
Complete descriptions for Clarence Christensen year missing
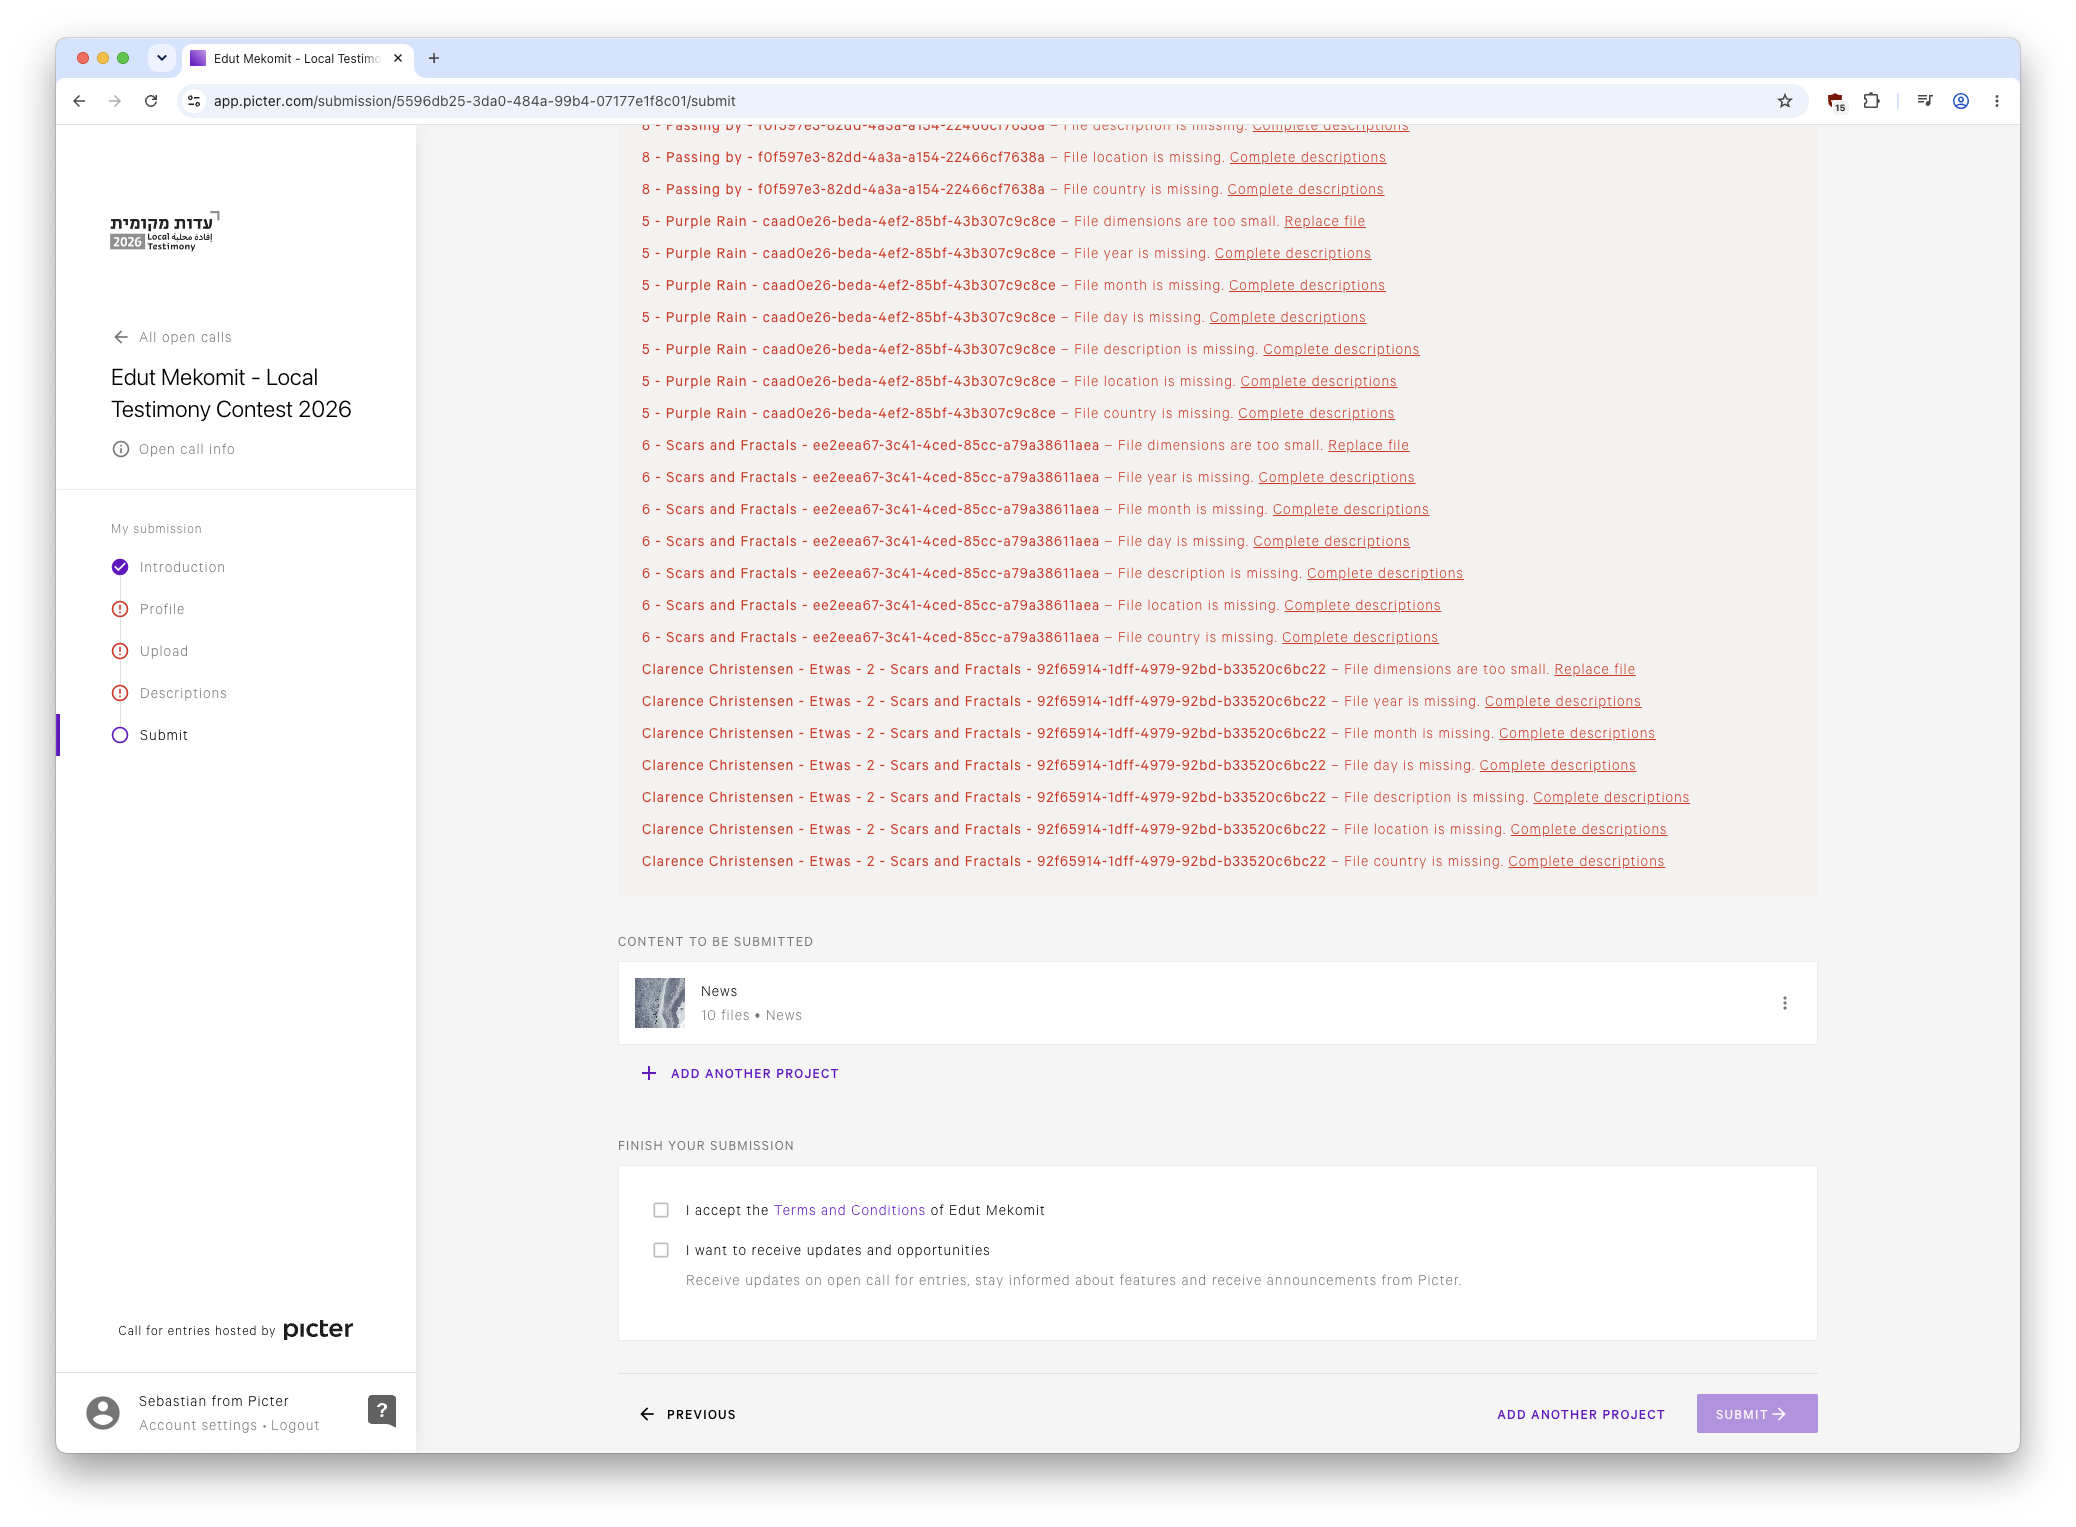[x=1563, y=701]
